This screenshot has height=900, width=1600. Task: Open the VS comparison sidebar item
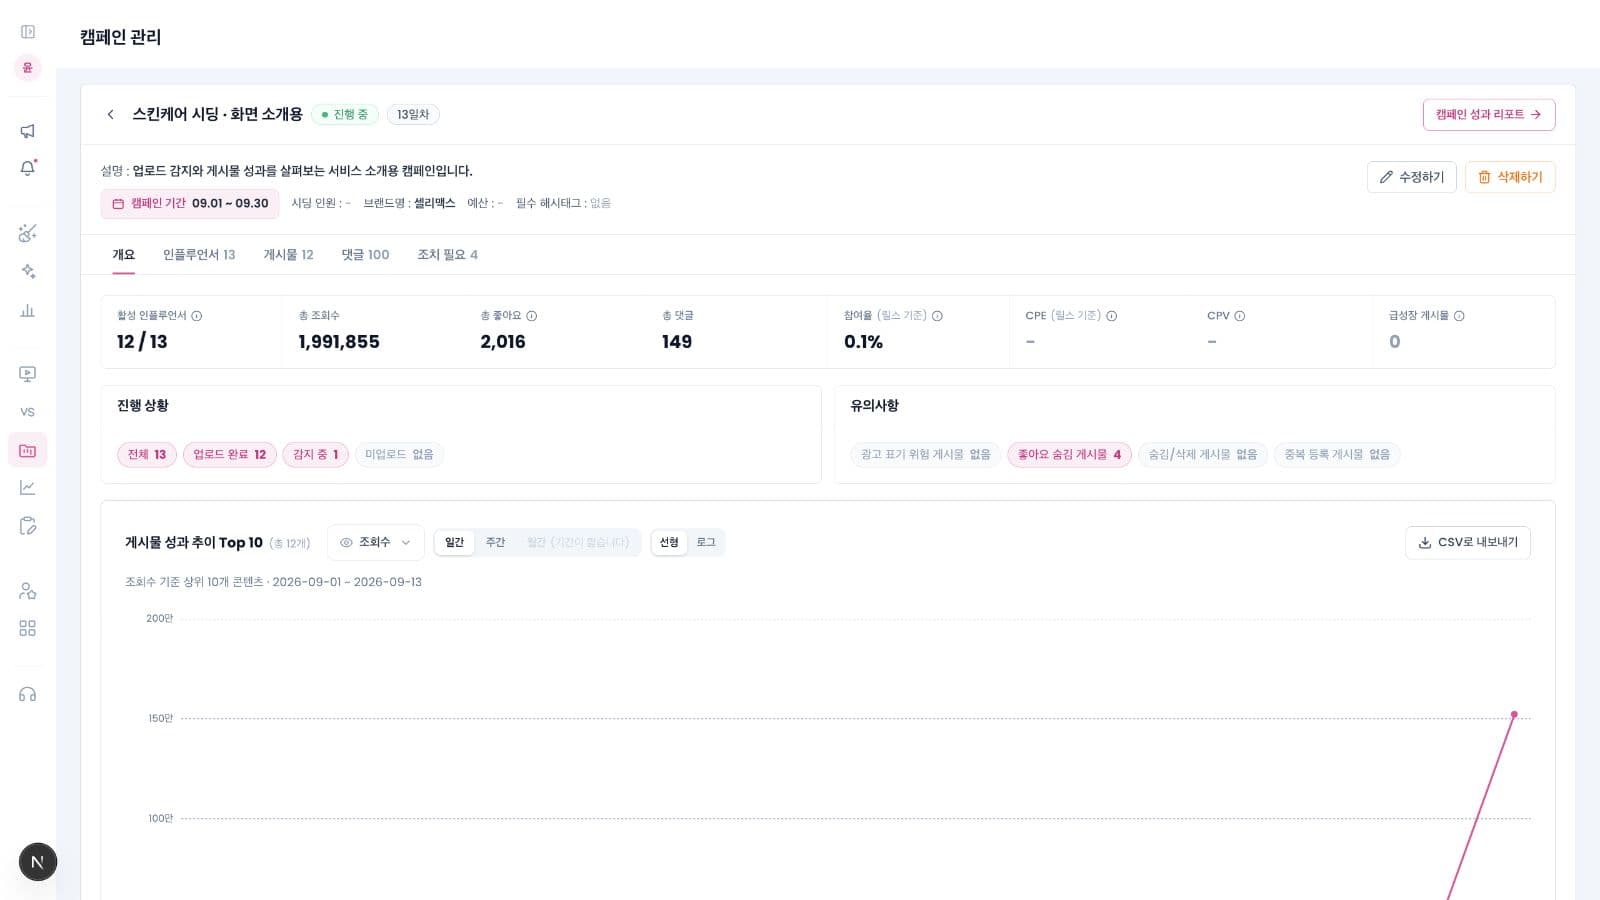(28, 412)
